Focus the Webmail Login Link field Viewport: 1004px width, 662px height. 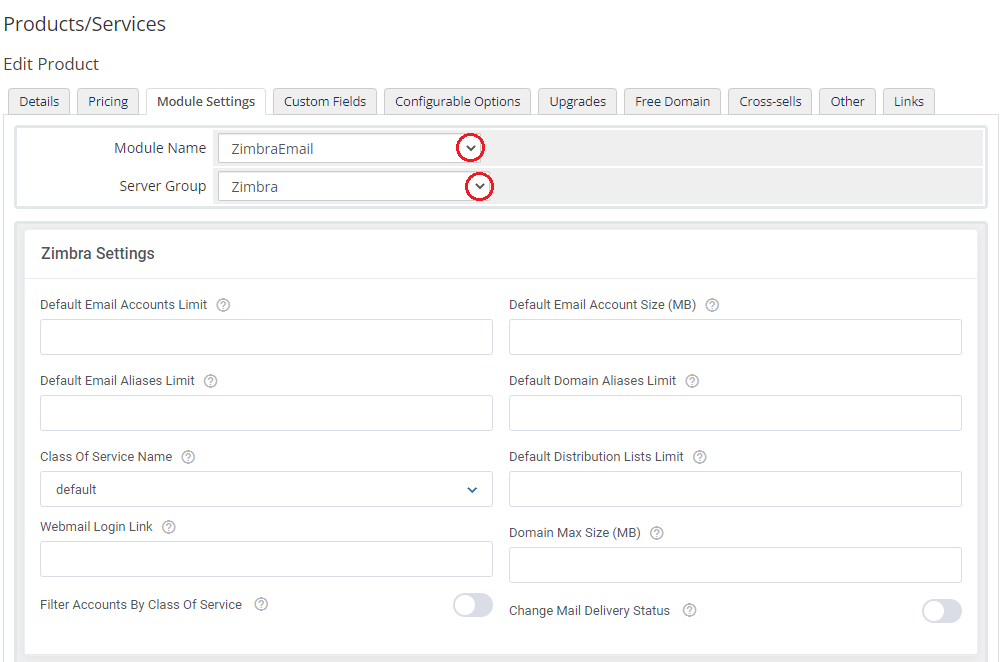pos(266,559)
